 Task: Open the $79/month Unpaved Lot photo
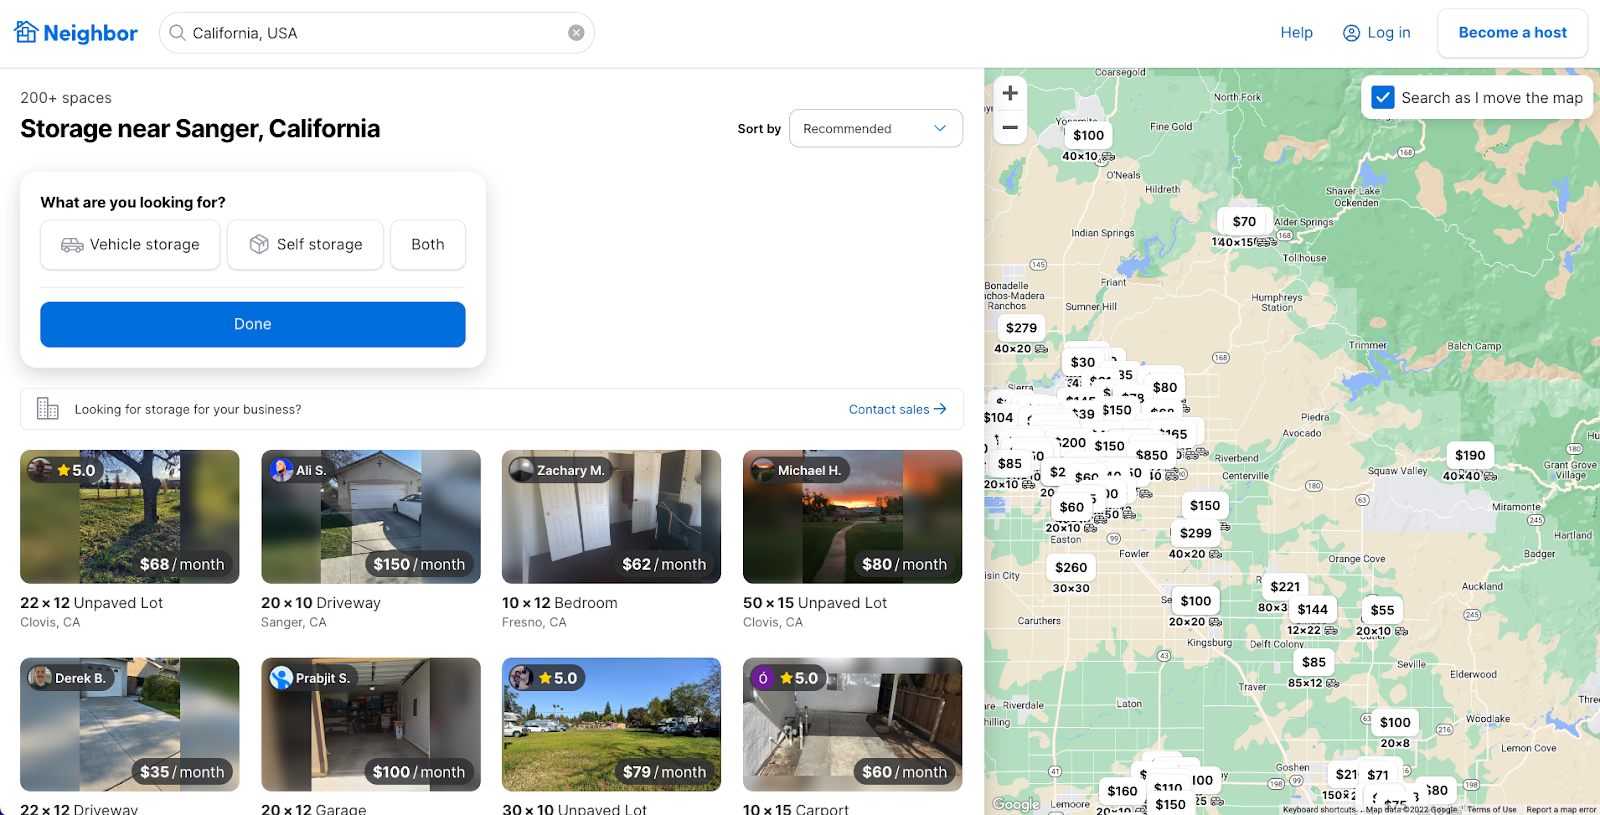612,725
